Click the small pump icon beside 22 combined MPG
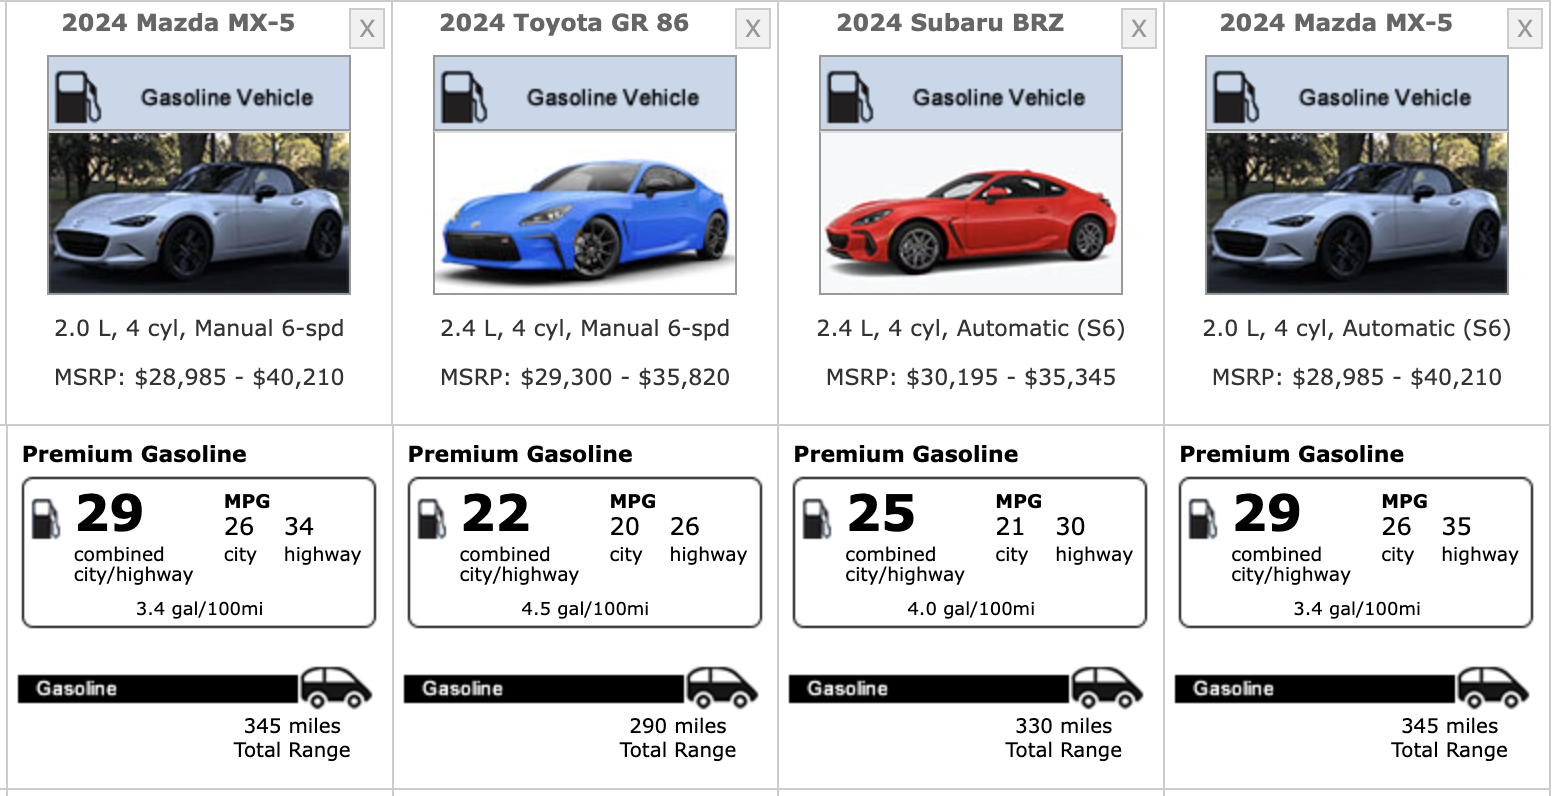This screenshot has width=1554, height=796. (x=432, y=519)
